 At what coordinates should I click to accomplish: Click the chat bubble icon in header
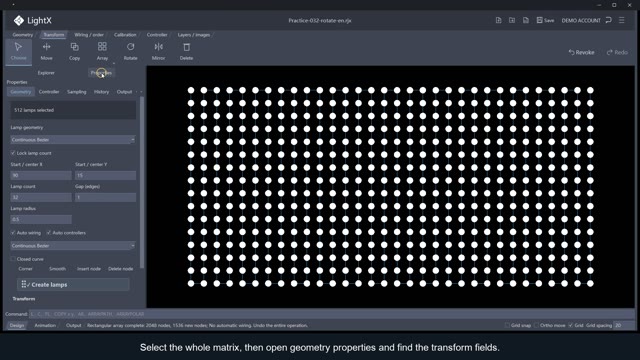pyautogui.click(x=609, y=20)
